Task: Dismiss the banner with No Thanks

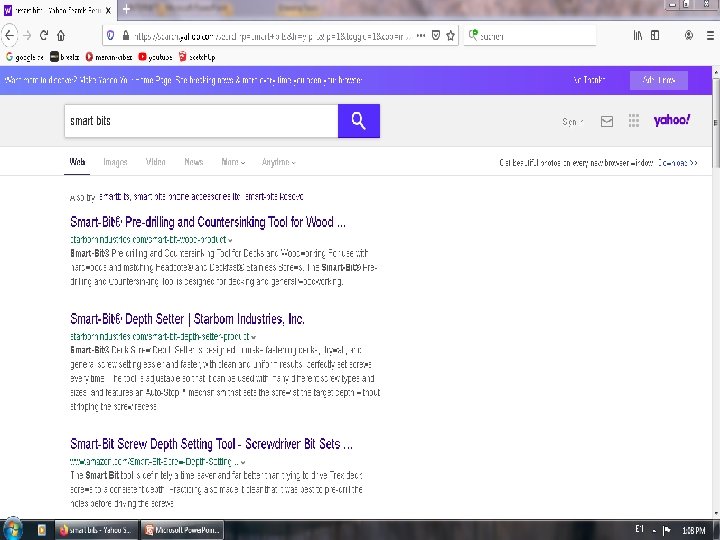Action: [x=589, y=80]
